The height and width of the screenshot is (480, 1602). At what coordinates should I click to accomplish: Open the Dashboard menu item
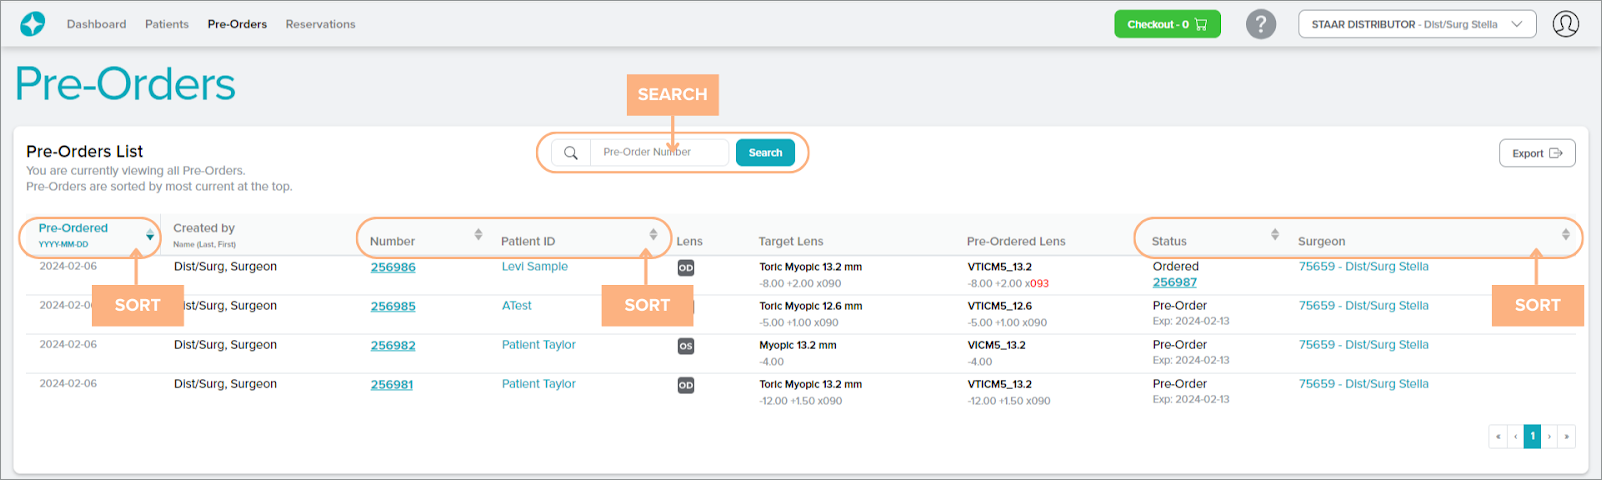96,24
